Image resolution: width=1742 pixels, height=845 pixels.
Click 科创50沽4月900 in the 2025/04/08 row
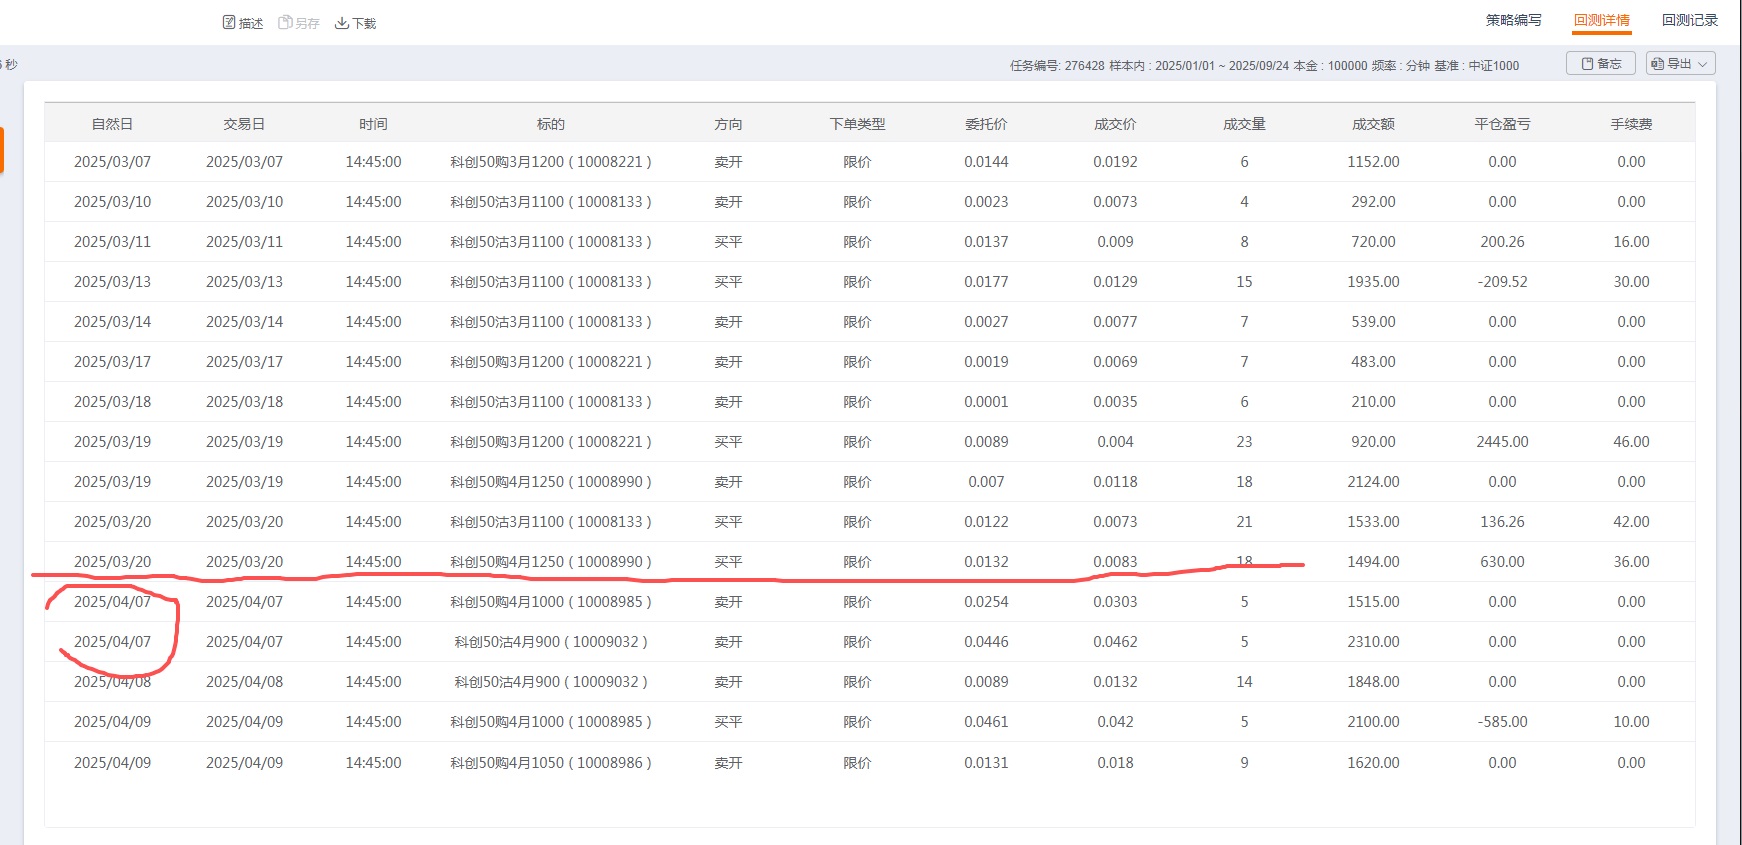pyautogui.click(x=551, y=682)
